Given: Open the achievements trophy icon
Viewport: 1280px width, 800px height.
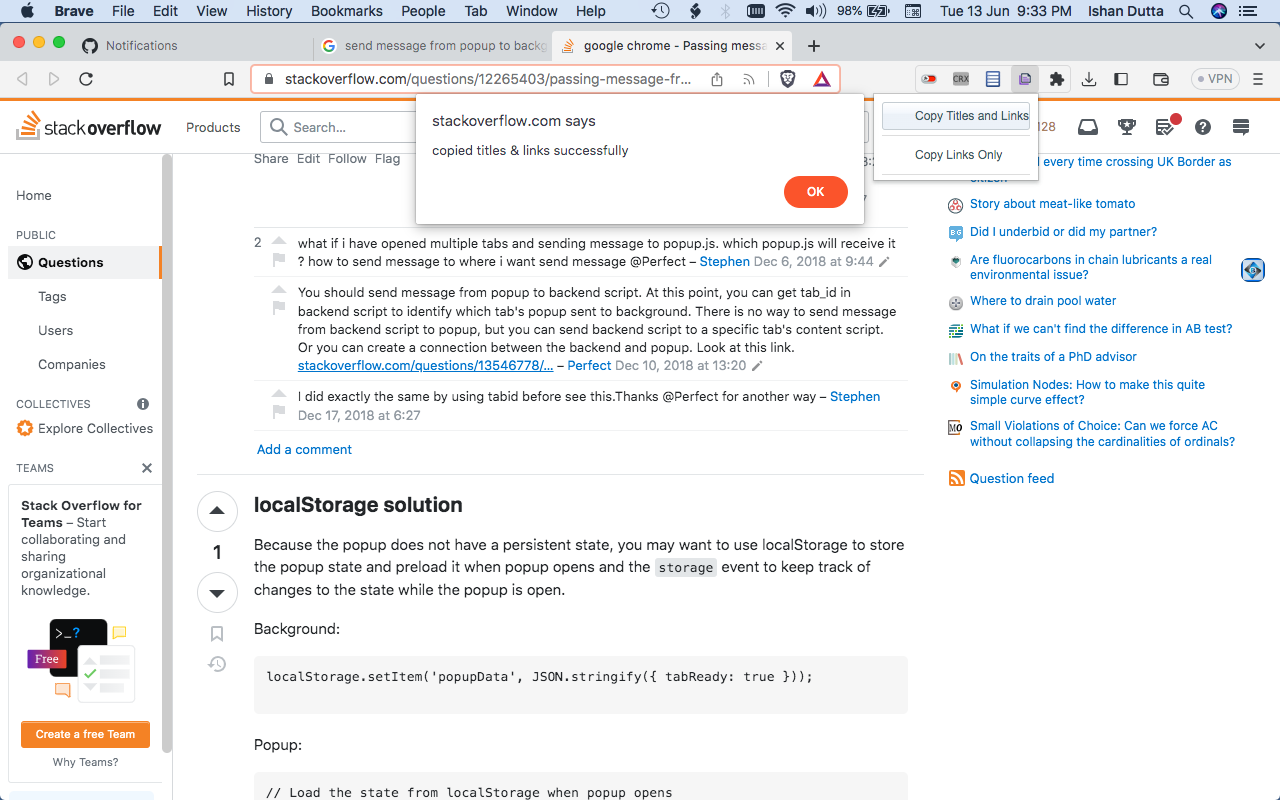Looking at the screenshot, I should (x=1127, y=127).
